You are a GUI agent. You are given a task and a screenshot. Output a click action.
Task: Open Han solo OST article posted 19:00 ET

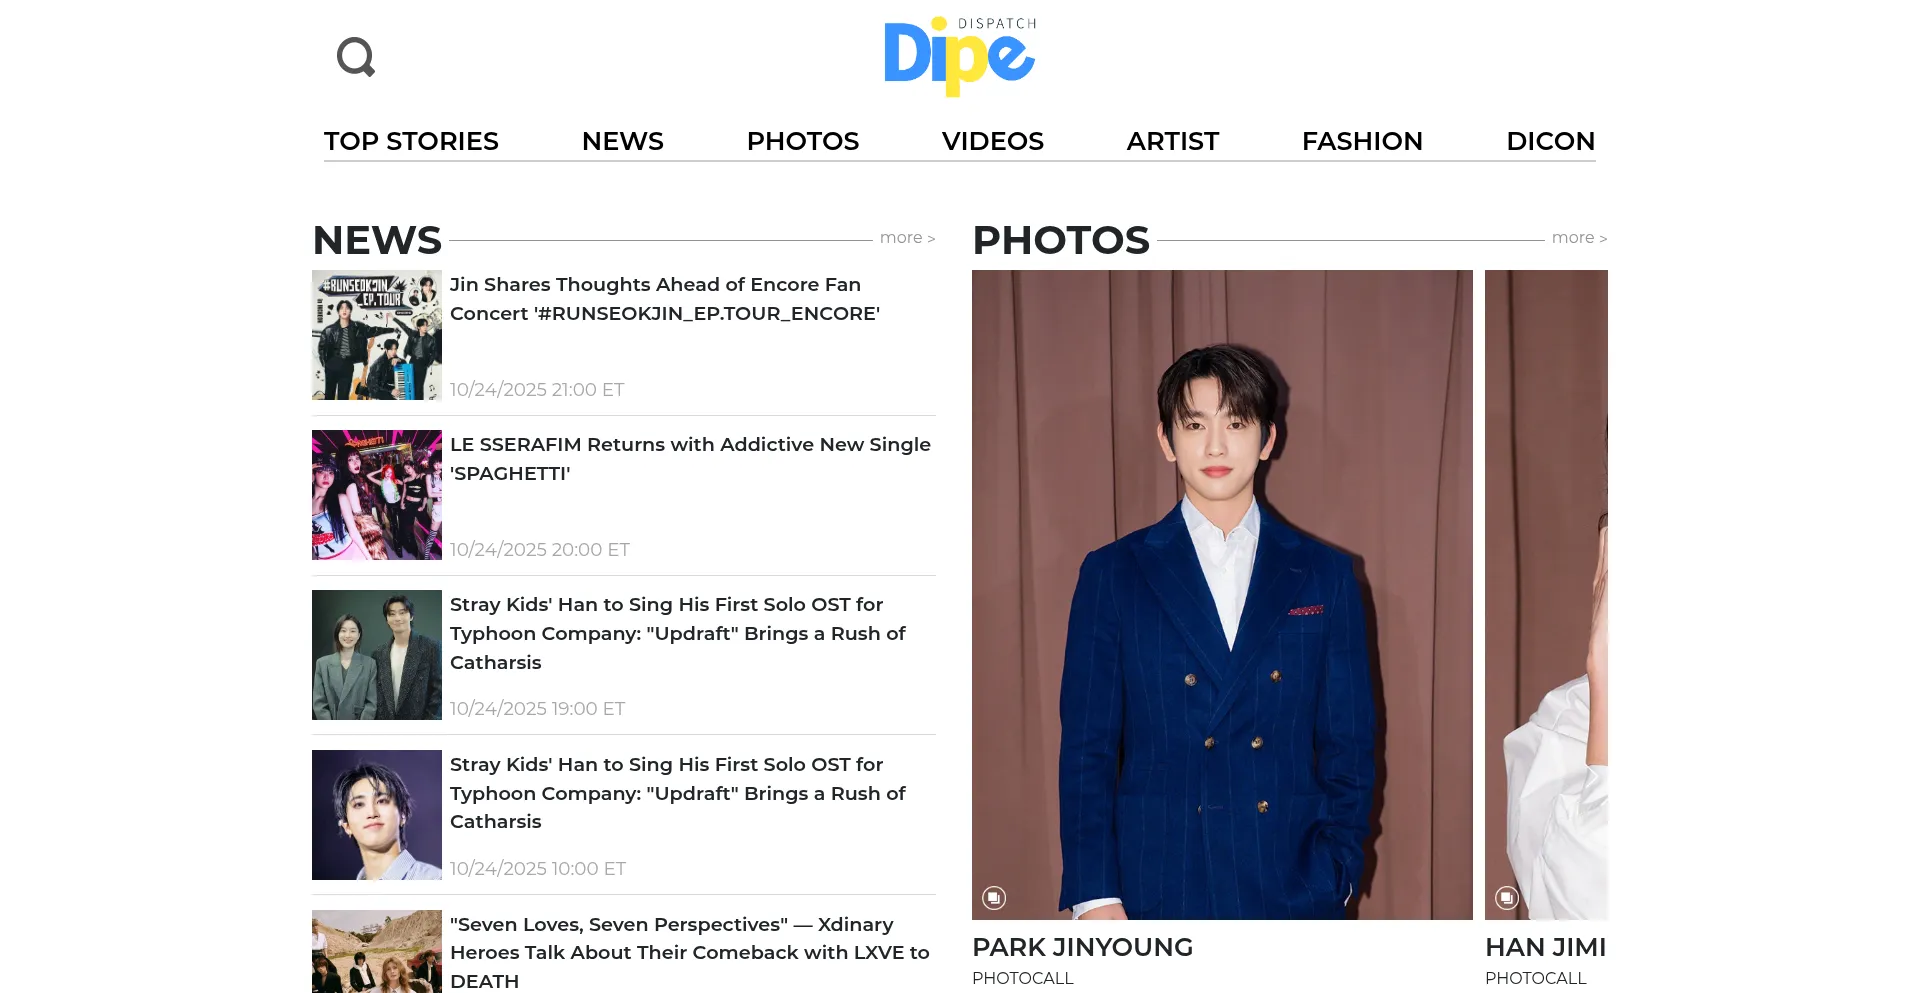pos(678,633)
